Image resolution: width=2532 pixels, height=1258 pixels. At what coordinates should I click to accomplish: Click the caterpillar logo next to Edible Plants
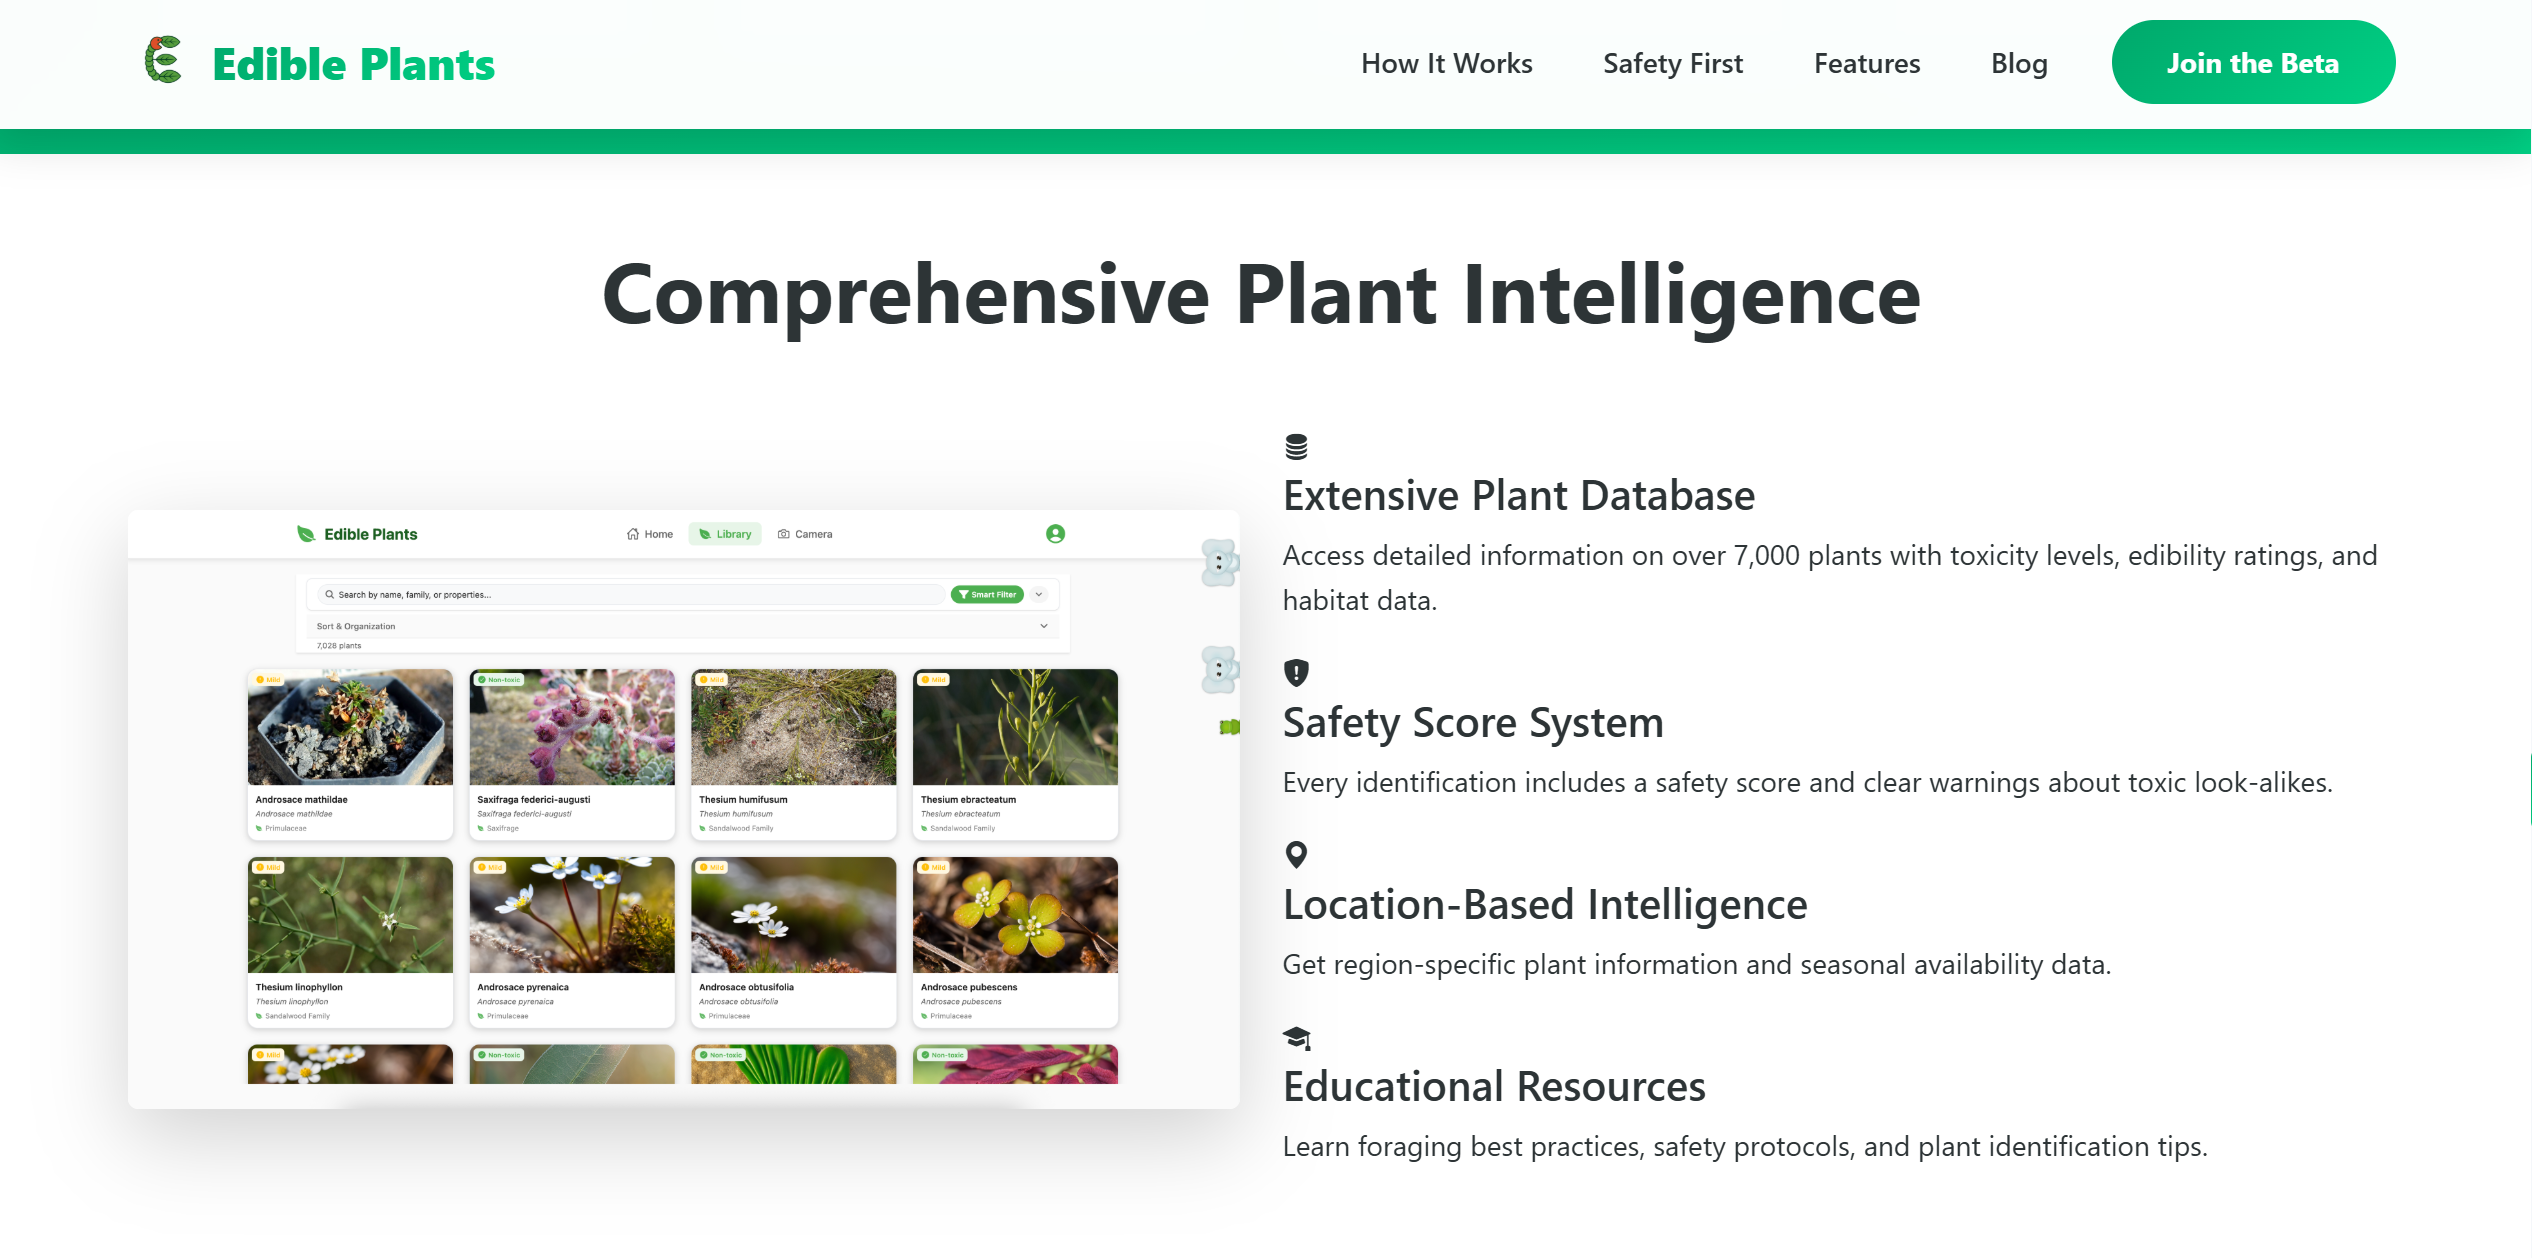click(x=163, y=62)
